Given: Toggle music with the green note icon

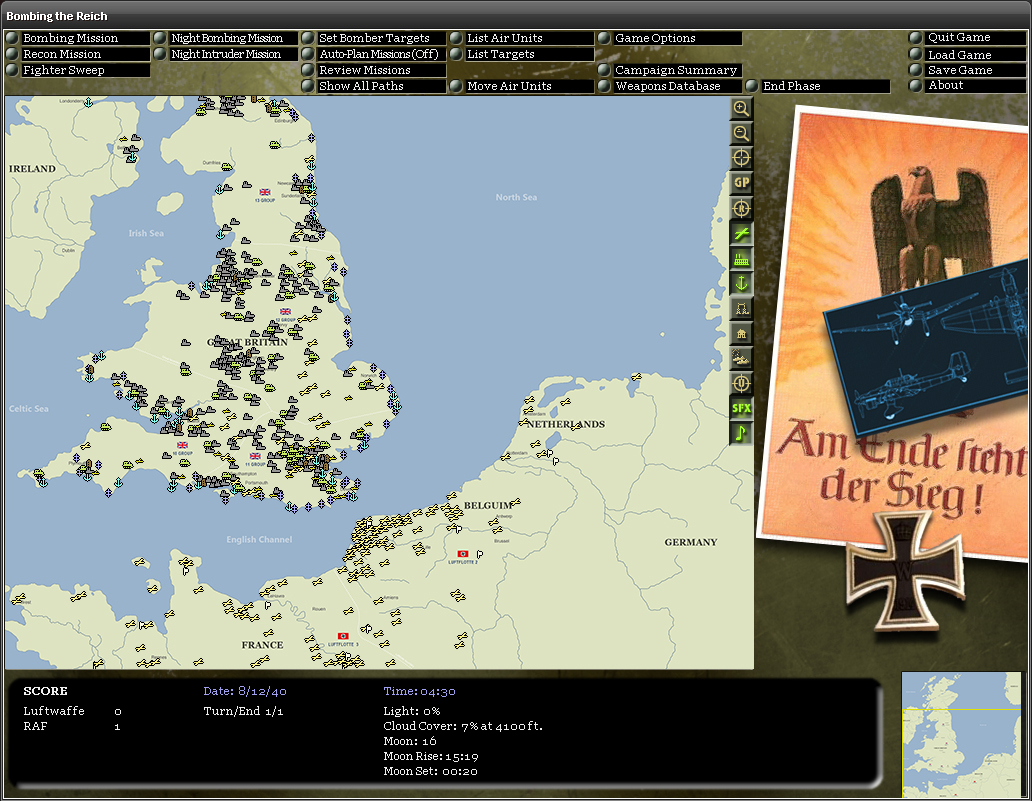Looking at the screenshot, I should (741, 434).
